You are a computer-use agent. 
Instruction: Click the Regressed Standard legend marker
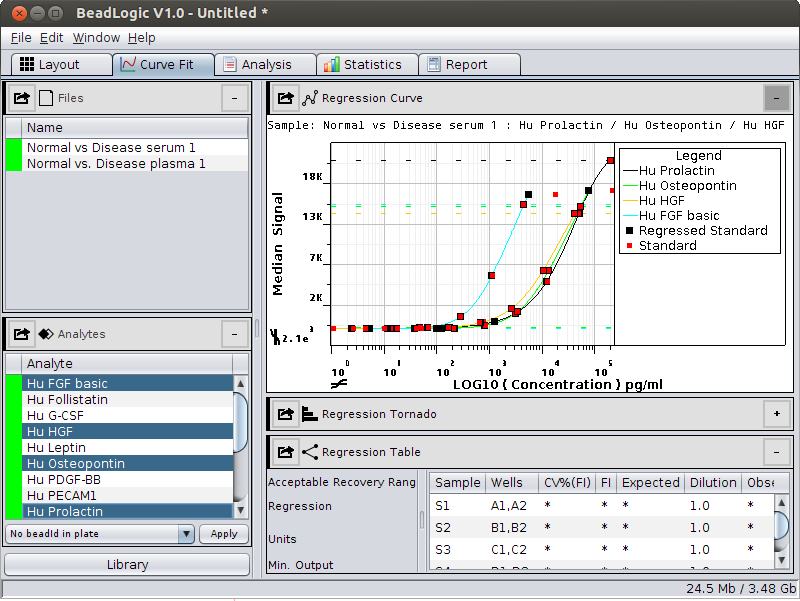(x=629, y=231)
